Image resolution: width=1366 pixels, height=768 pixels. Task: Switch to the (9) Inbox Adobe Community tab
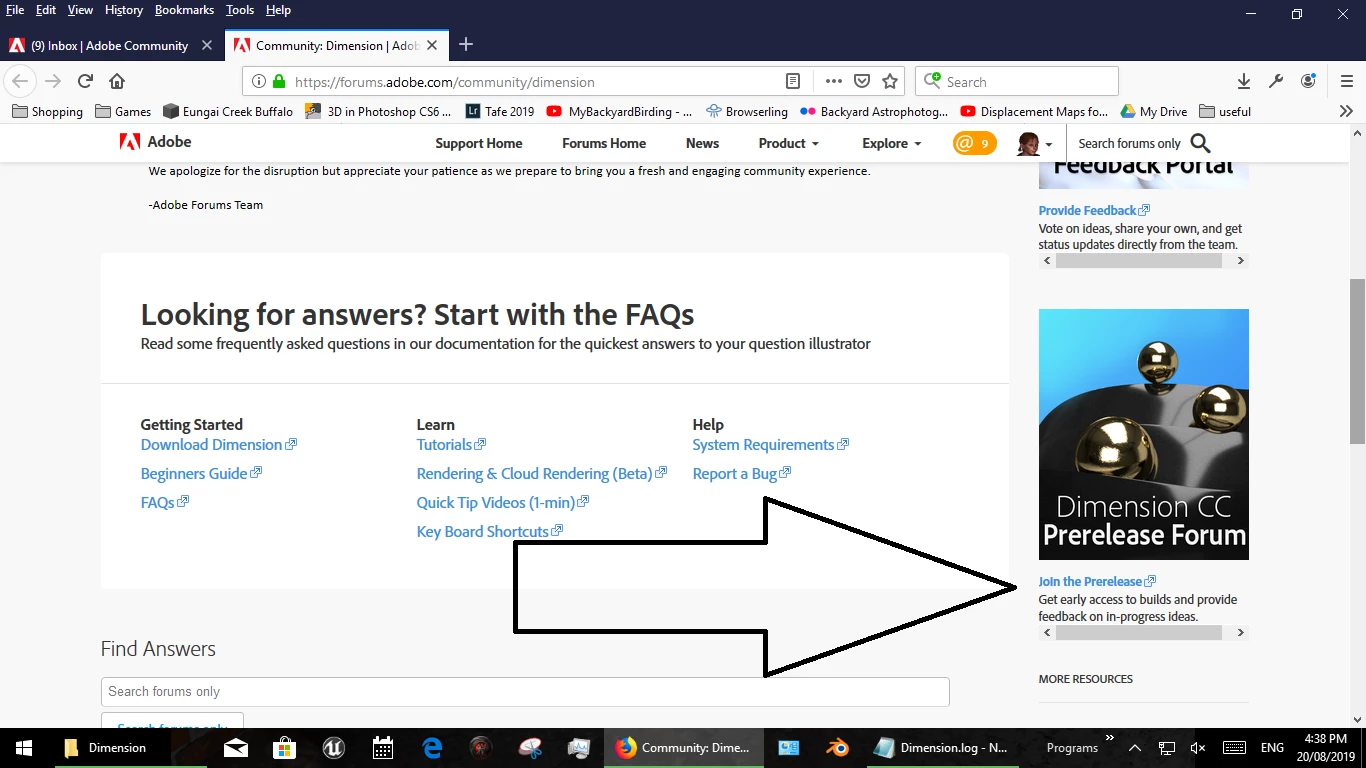111,45
